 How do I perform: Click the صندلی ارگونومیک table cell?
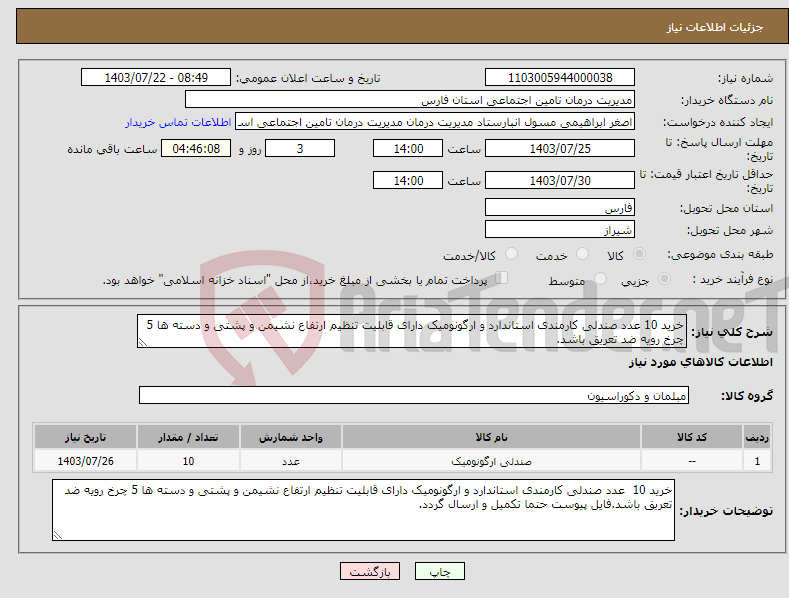click(492, 461)
